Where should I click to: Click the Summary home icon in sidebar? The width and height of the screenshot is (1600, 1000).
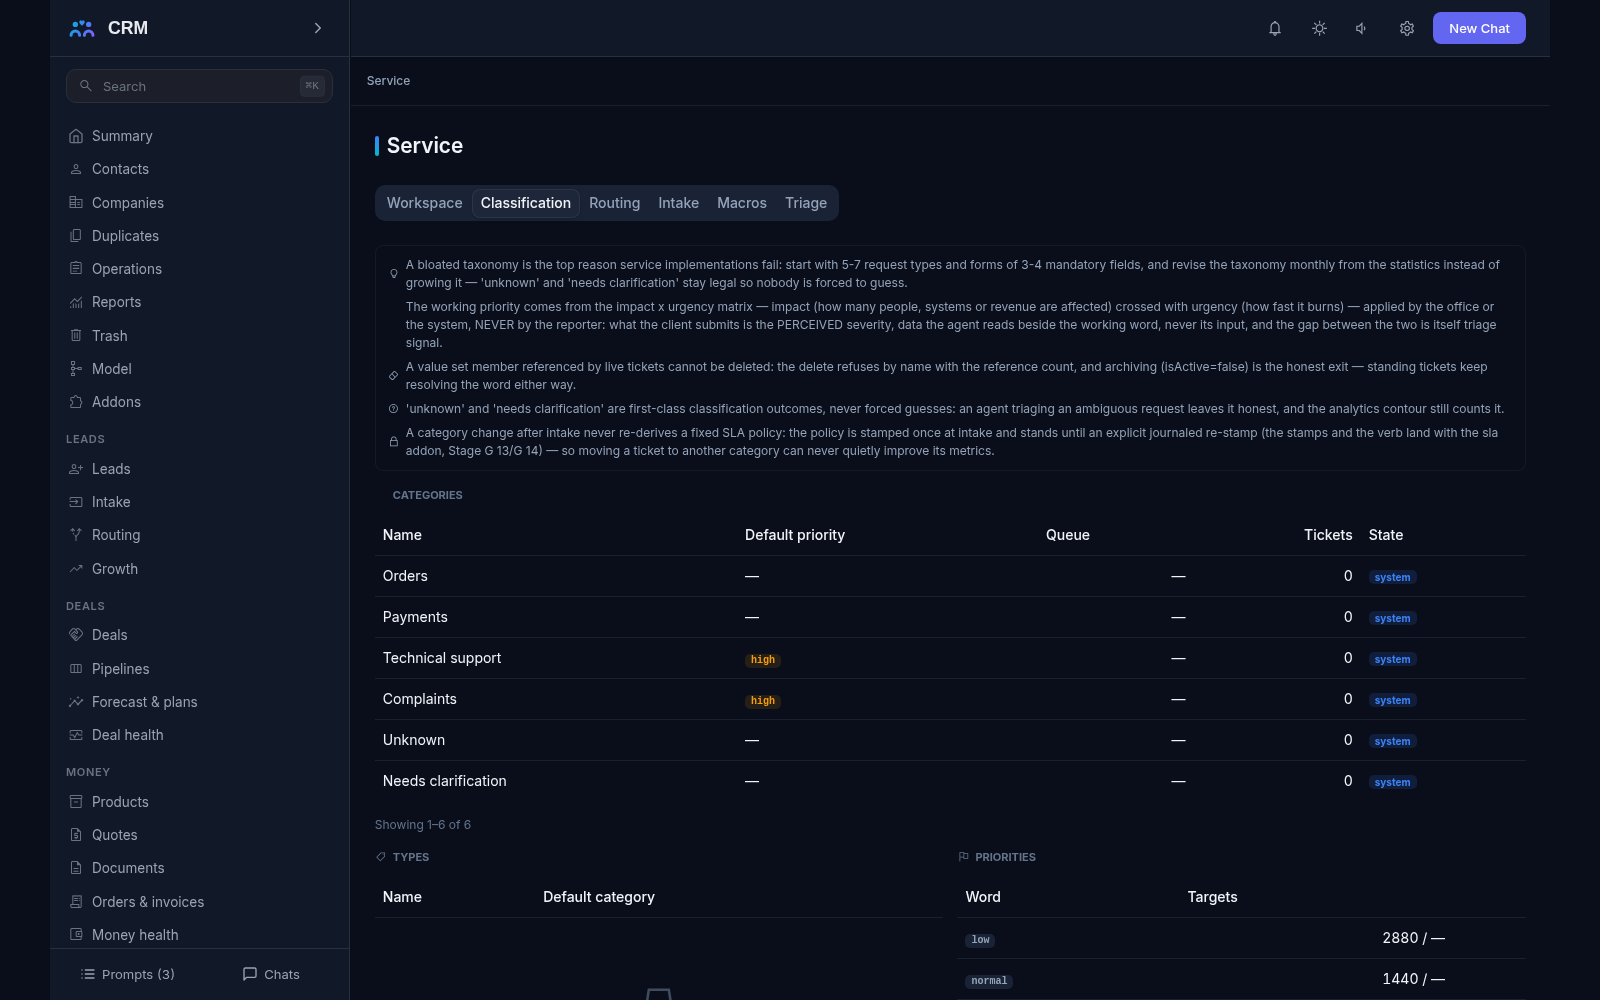click(x=76, y=136)
